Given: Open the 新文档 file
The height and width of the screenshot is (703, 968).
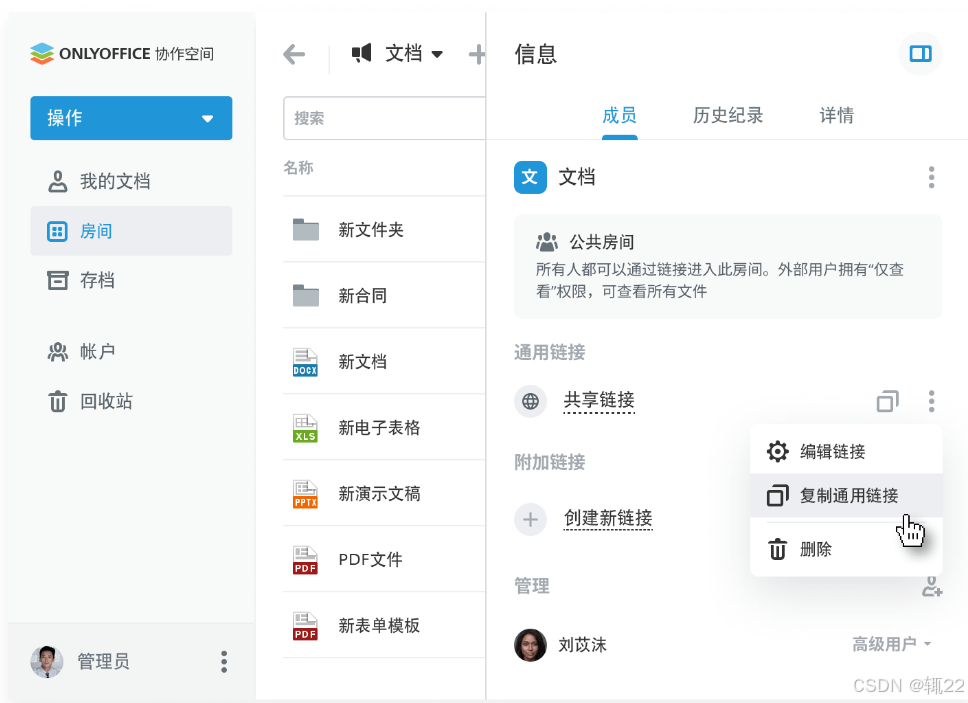Looking at the screenshot, I should click(x=384, y=362).
